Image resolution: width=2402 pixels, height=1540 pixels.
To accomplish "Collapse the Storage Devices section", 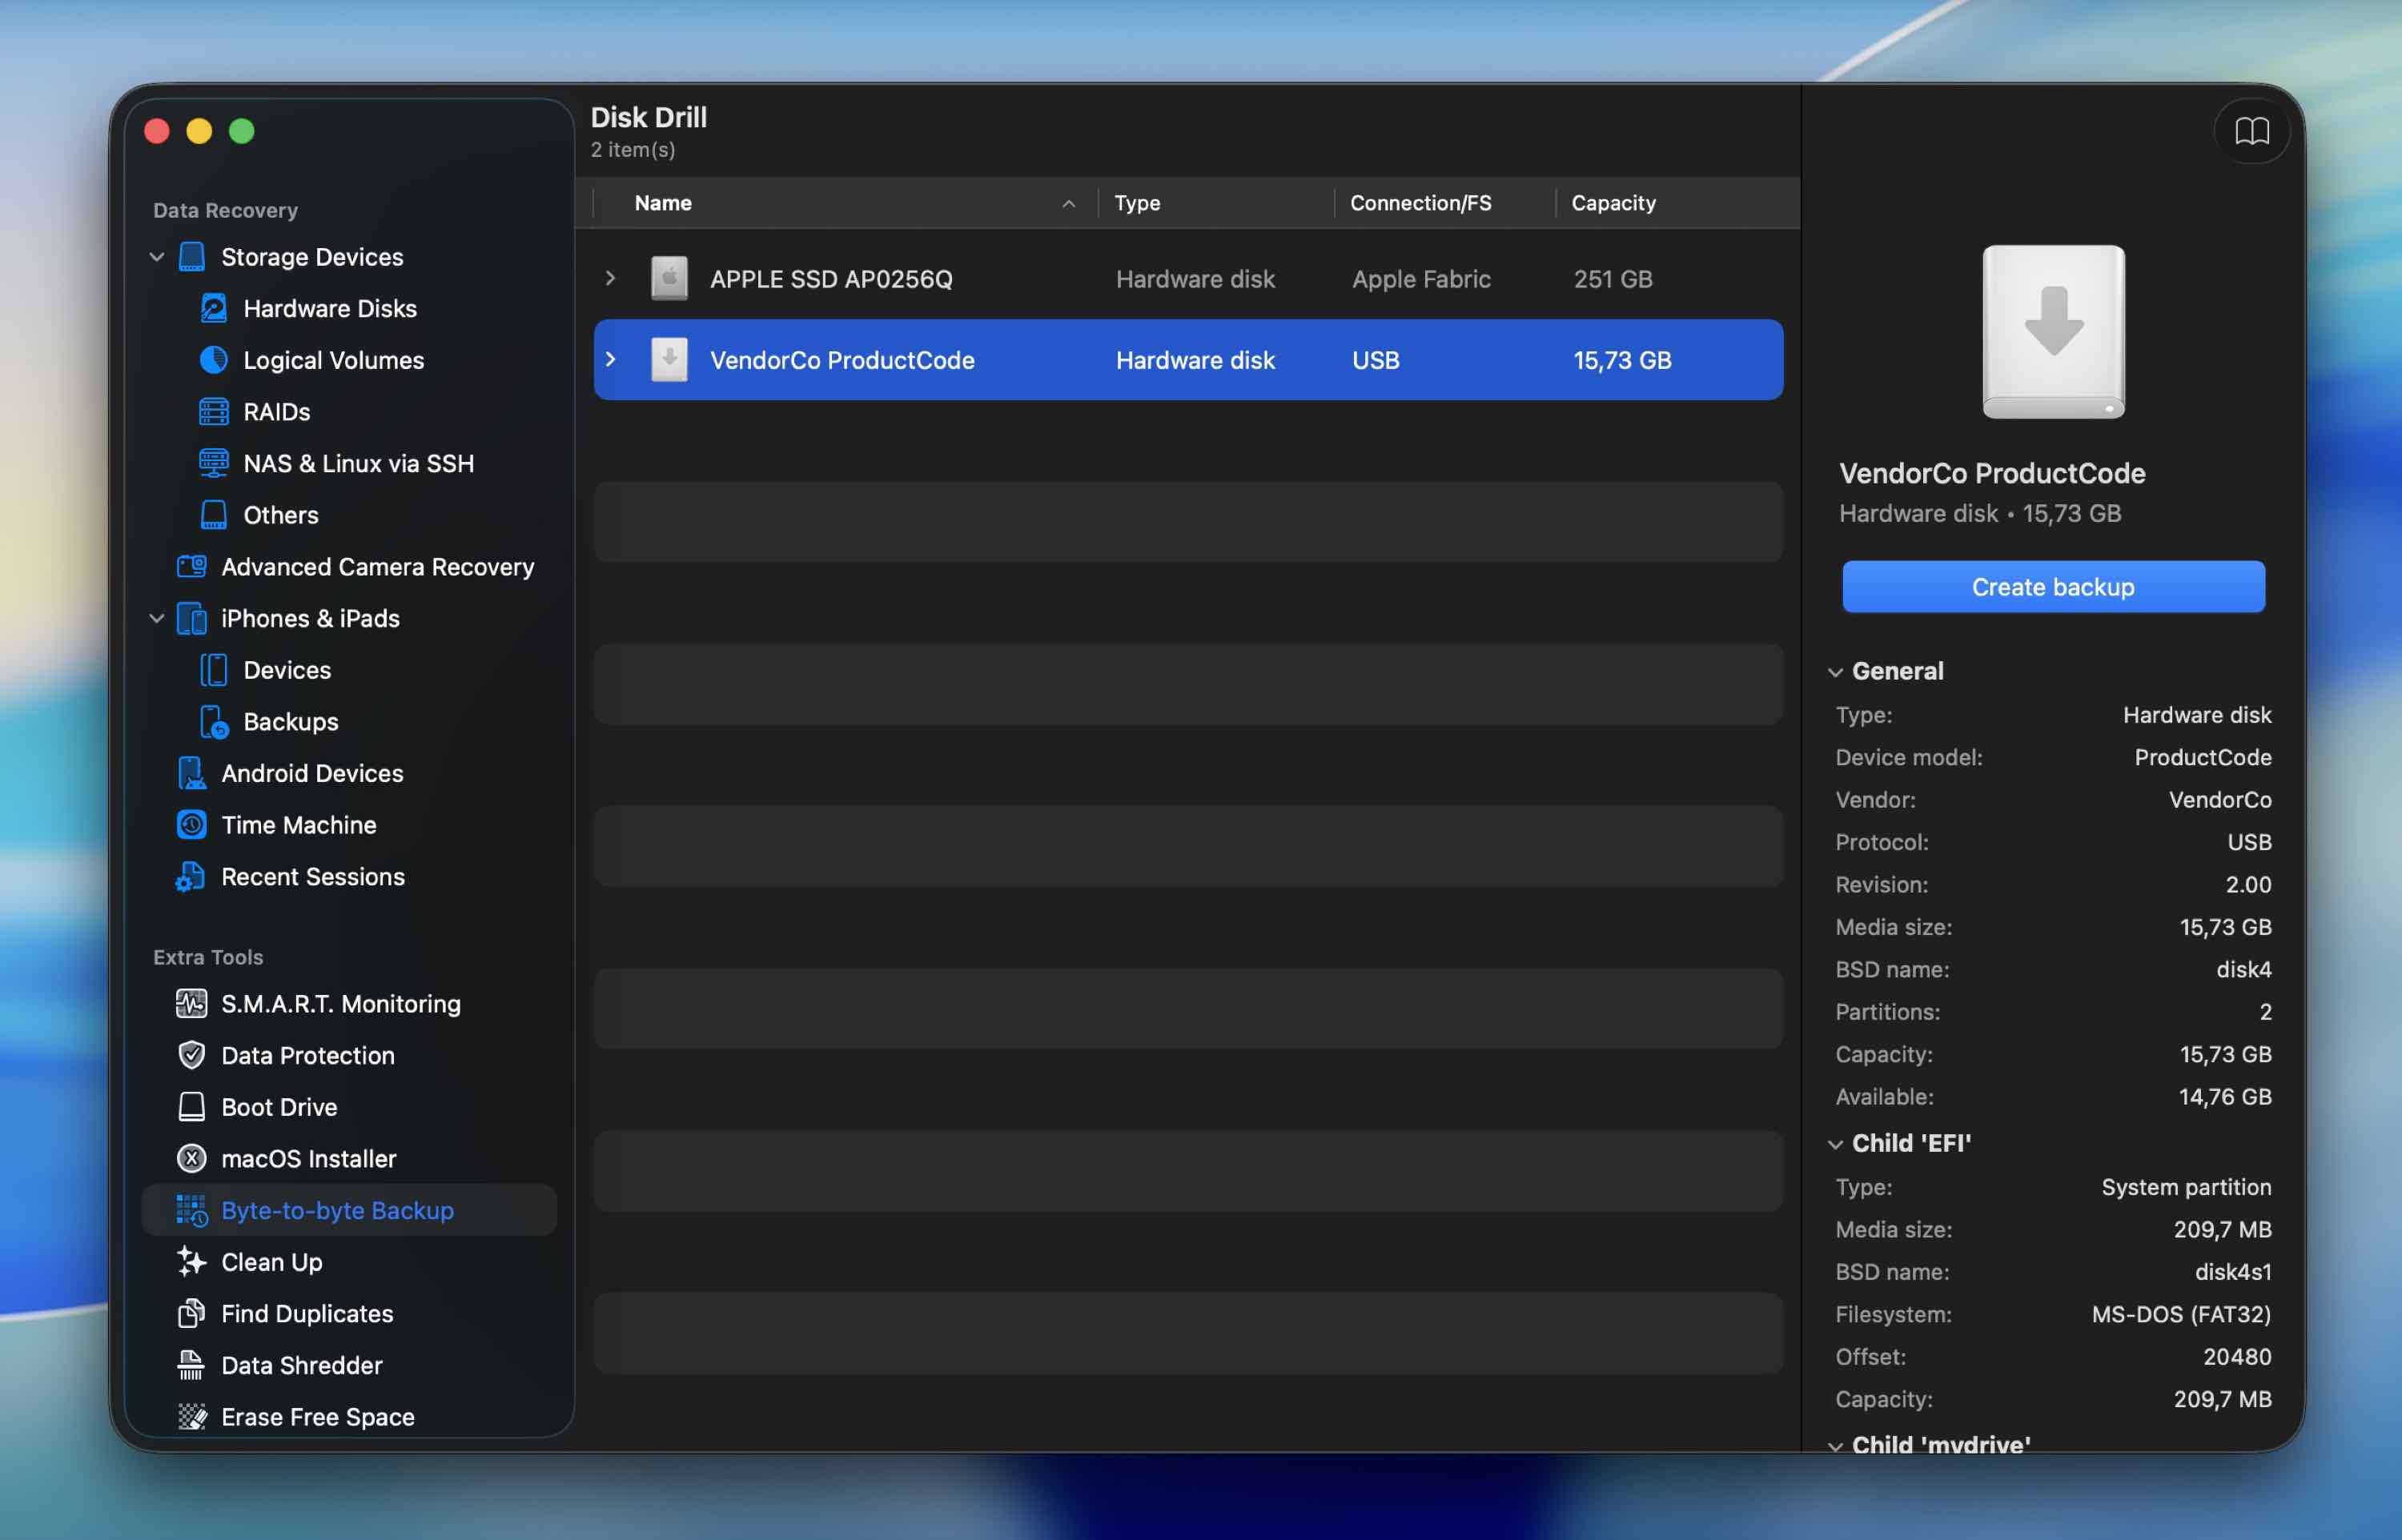I will click(157, 257).
